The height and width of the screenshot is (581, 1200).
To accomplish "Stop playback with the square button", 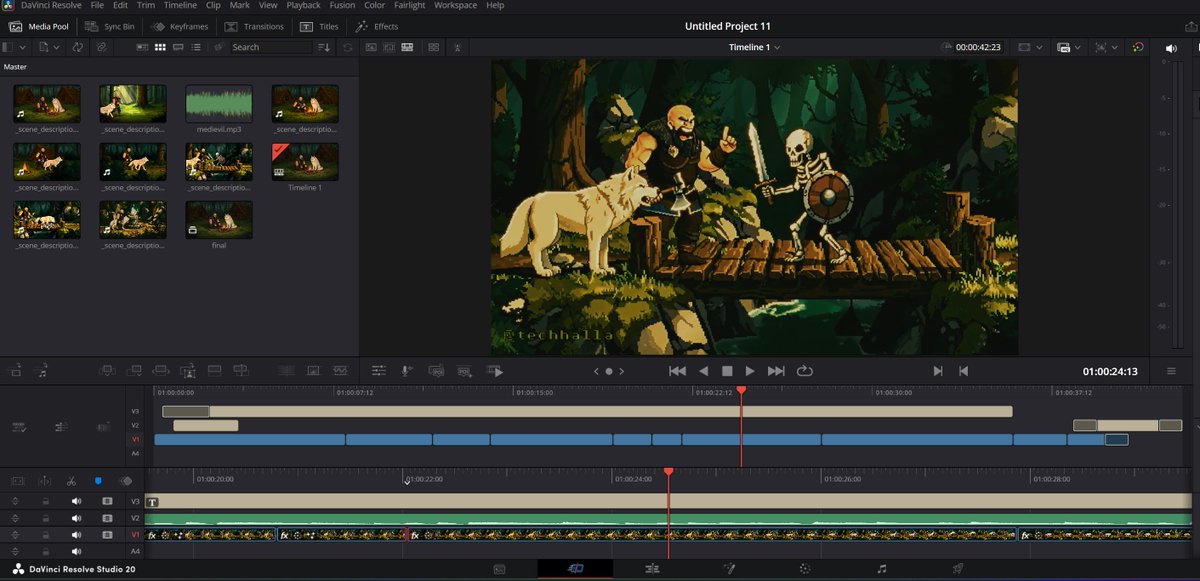I will (727, 371).
